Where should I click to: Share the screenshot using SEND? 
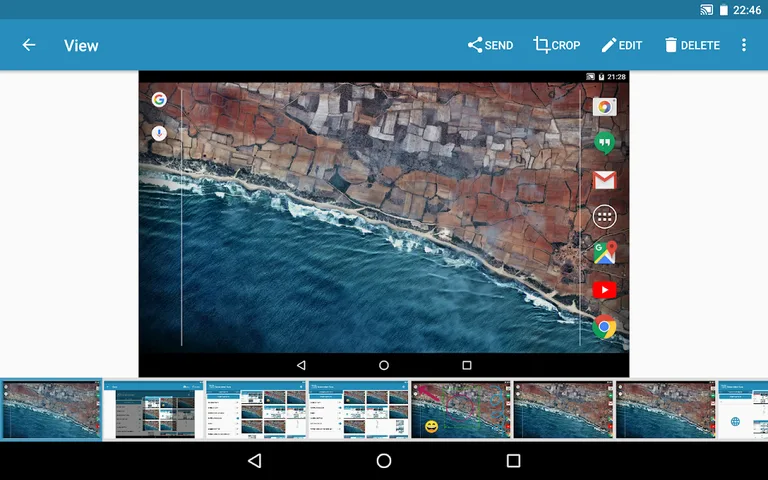(x=490, y=45)
